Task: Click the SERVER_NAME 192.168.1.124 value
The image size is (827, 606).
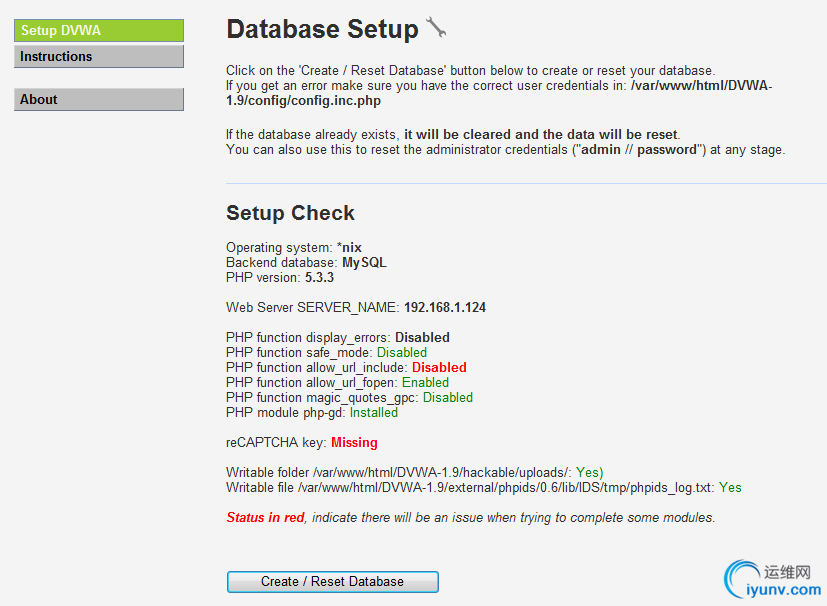Action: pyautogui.click(x=445, y=307)
